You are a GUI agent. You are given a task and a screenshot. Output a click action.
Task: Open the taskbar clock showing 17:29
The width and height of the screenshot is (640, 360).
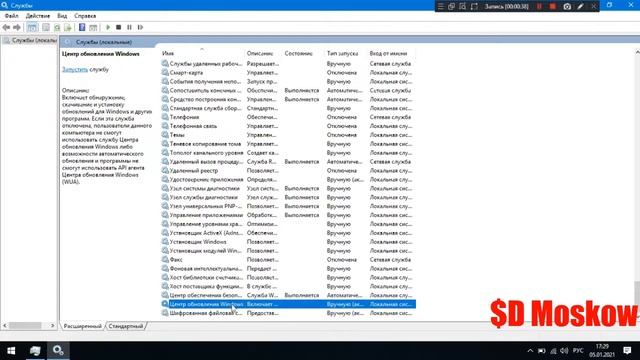pos(602,351)
